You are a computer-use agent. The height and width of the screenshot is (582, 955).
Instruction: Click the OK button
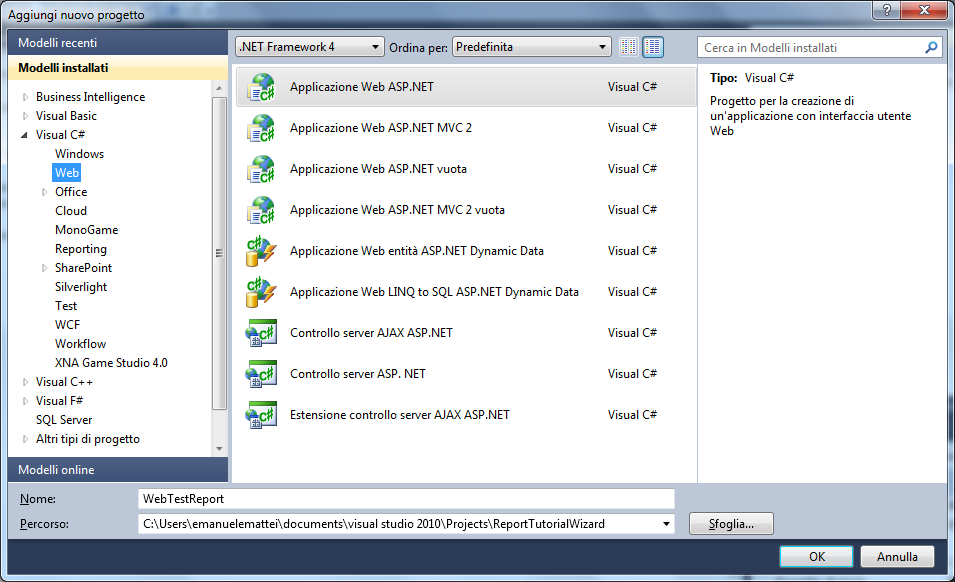point(816,556)
